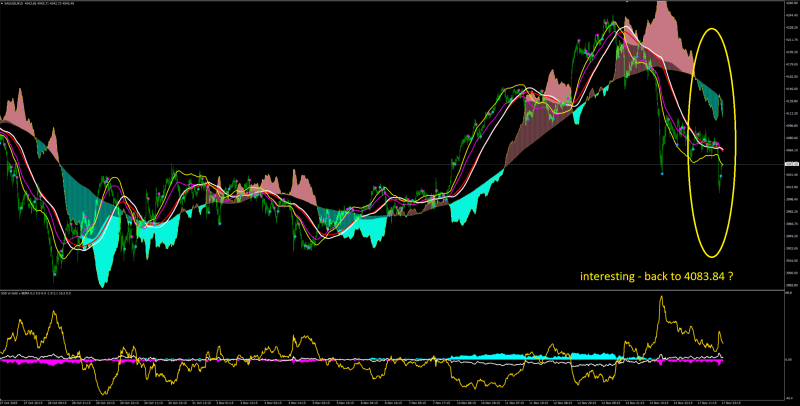Click the highlighted current price tag on the price scale

[x=791, y=164]
